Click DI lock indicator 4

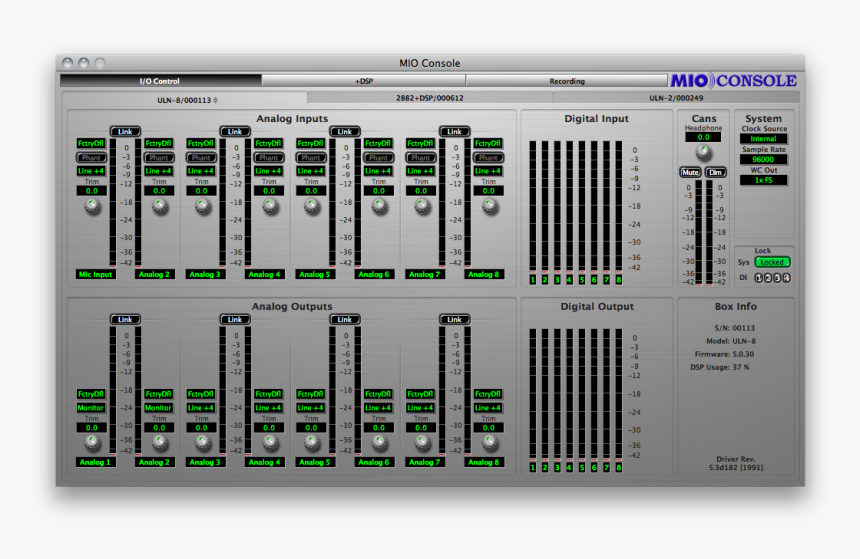(x=787, y=278)
